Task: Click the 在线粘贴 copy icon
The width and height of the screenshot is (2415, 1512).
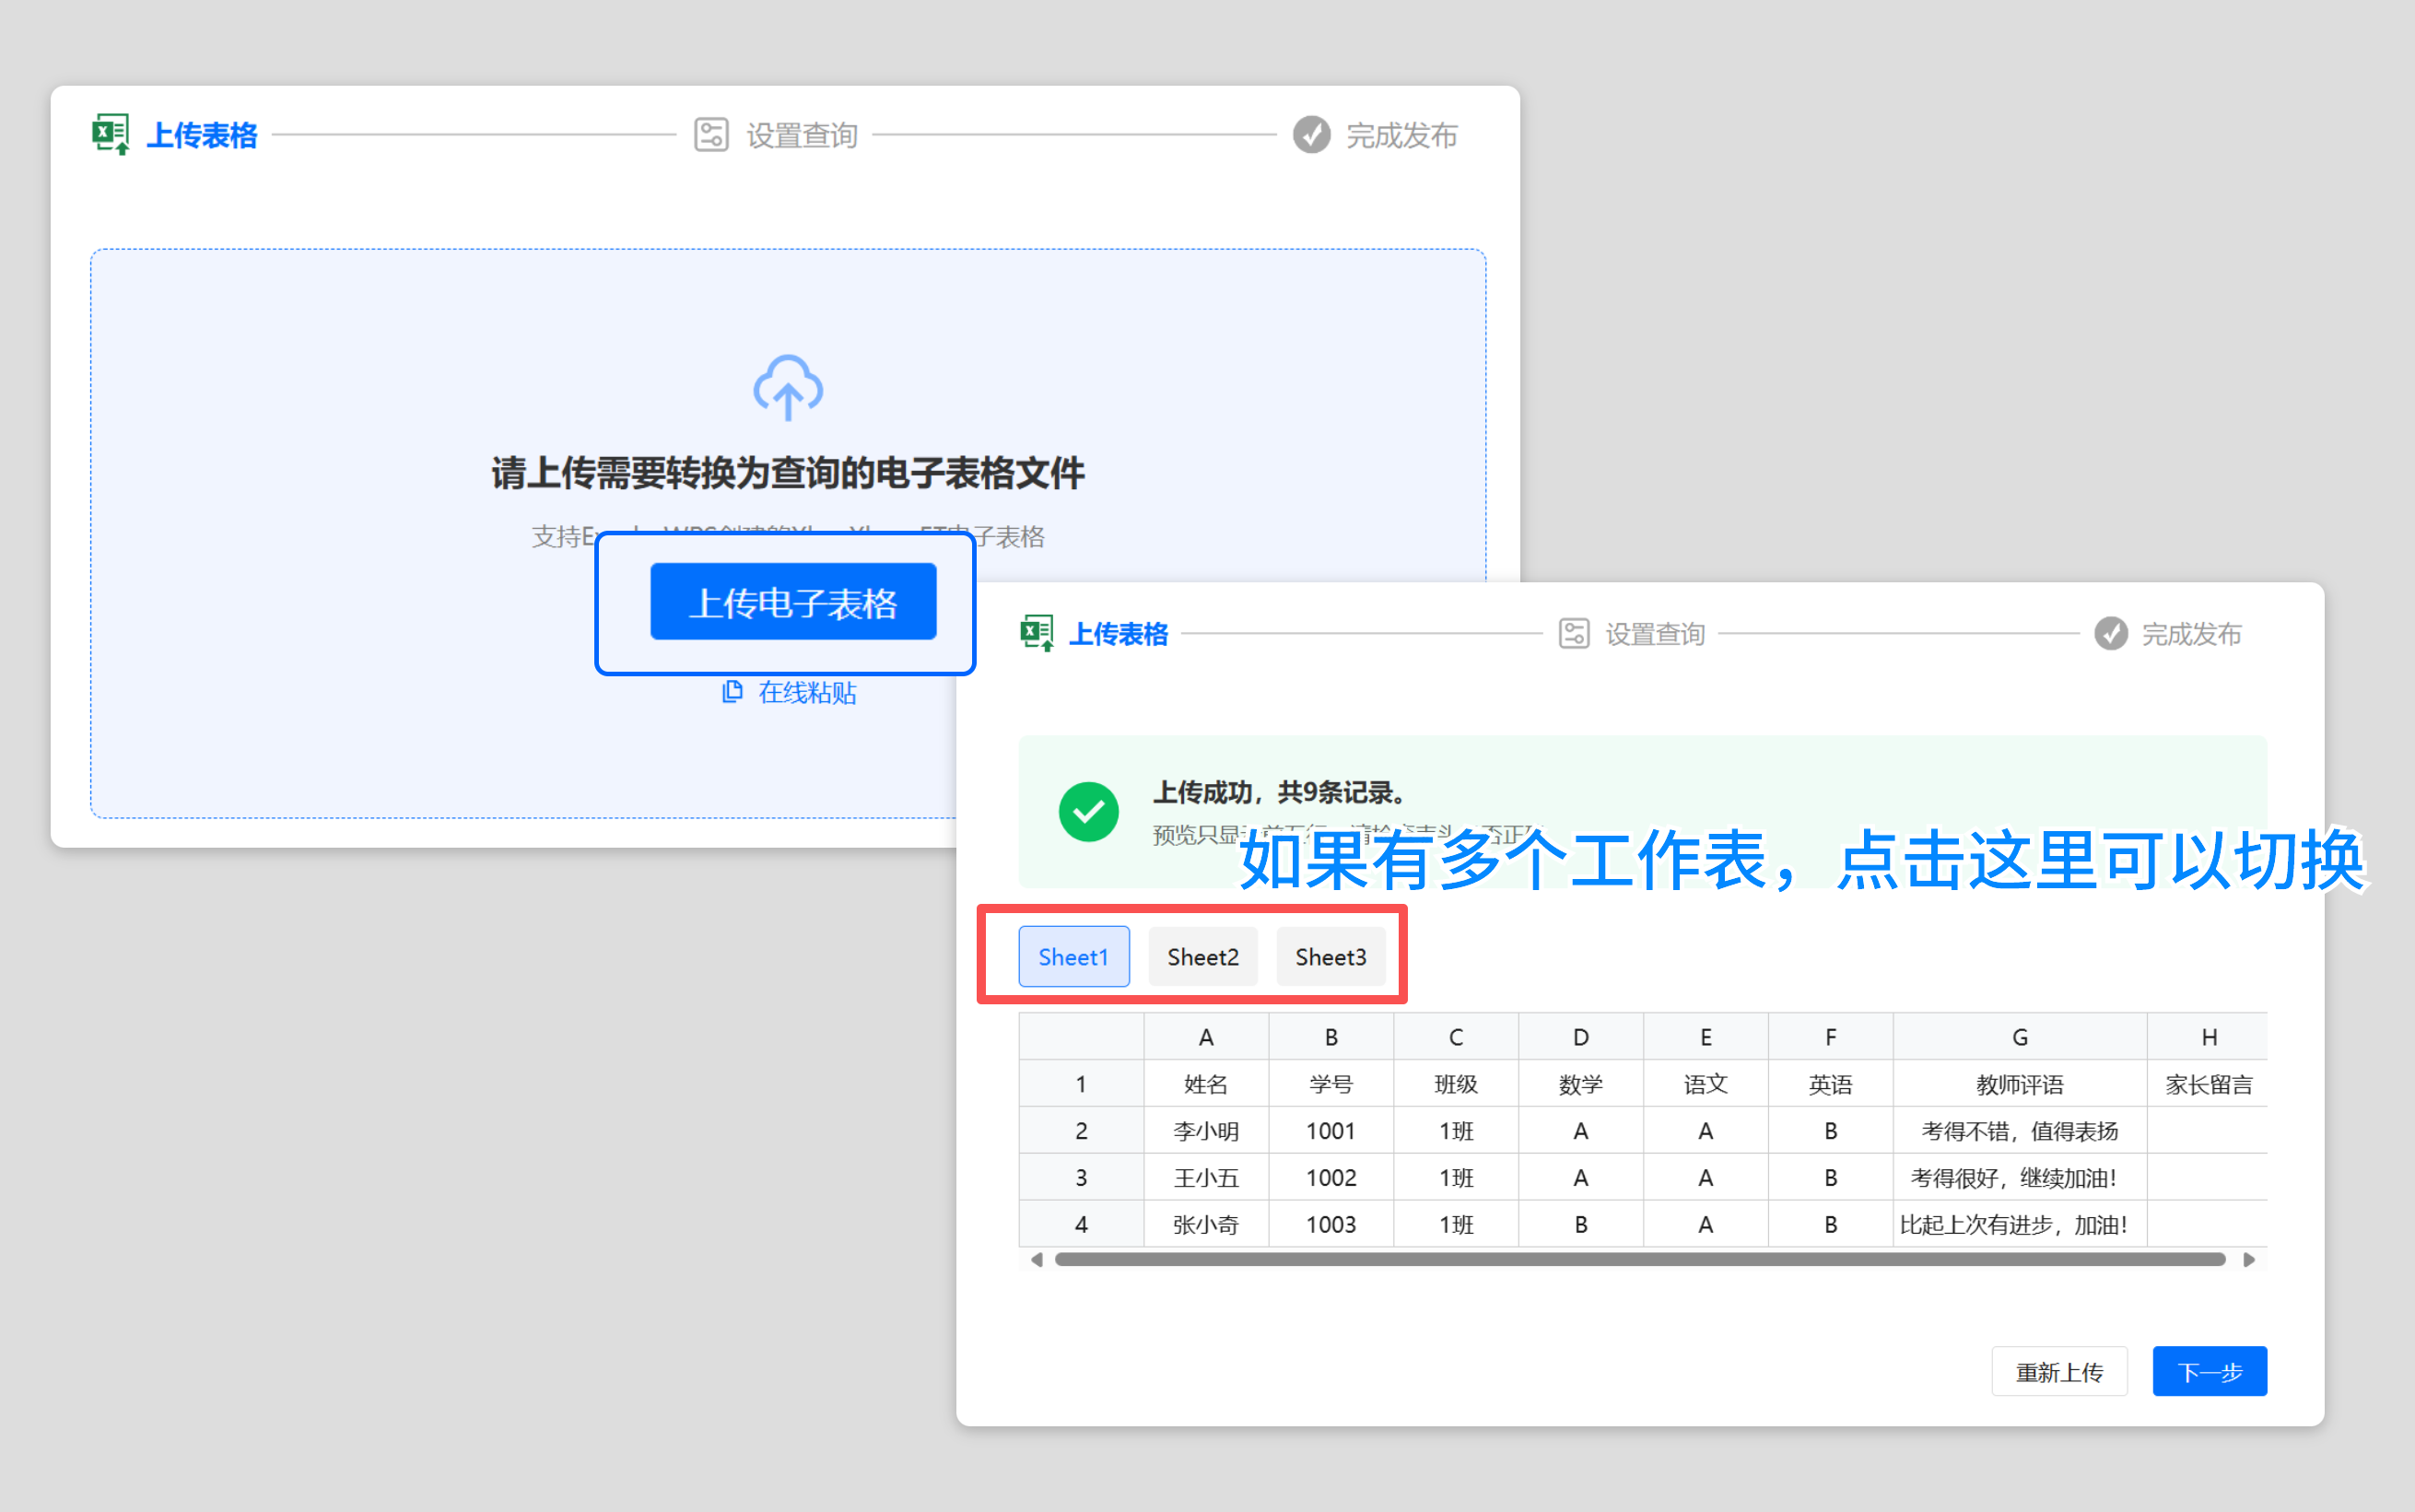Action: (733, 691)
